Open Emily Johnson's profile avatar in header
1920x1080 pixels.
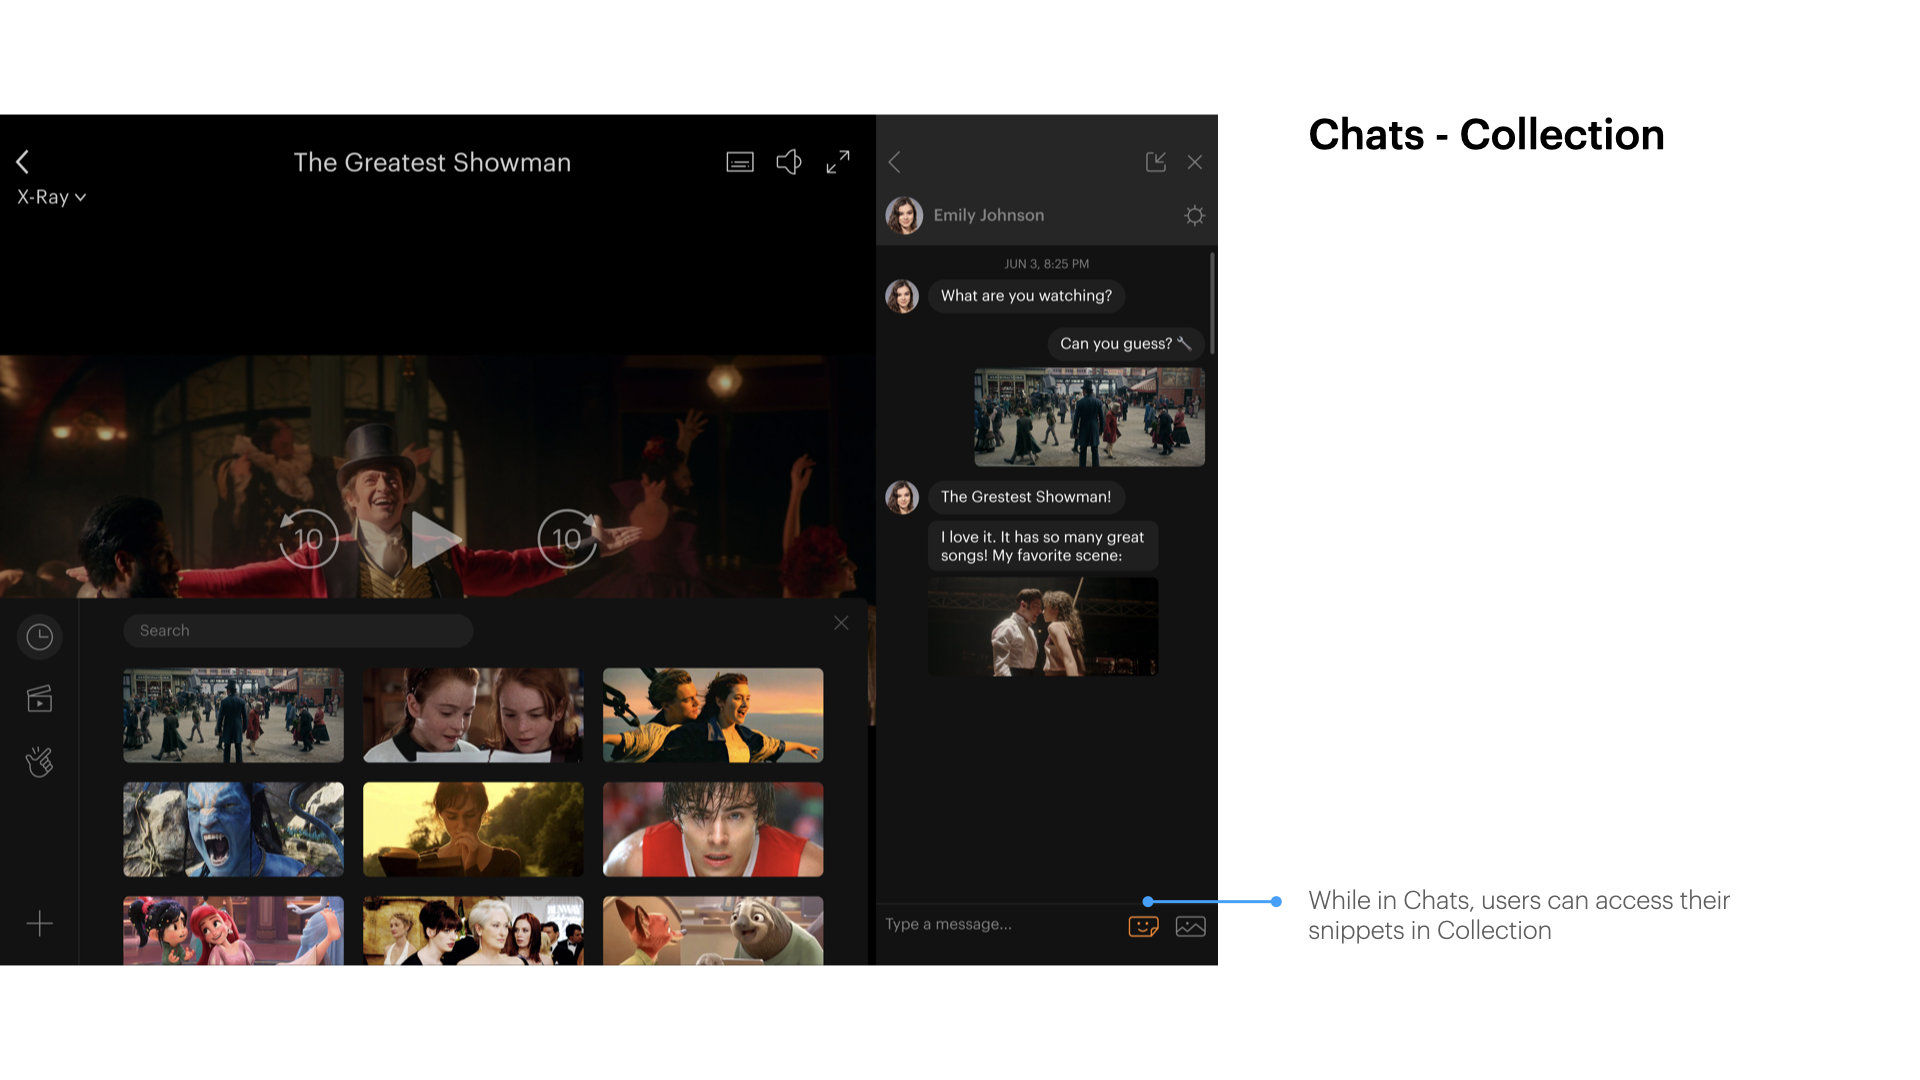coord(904,215)
